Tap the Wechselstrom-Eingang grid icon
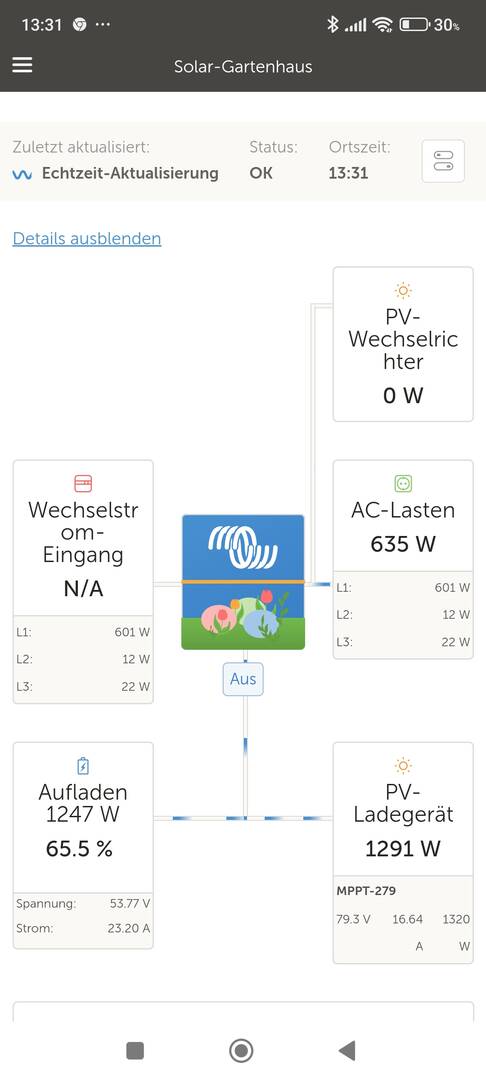The image size is (486, 1080). 83,483
